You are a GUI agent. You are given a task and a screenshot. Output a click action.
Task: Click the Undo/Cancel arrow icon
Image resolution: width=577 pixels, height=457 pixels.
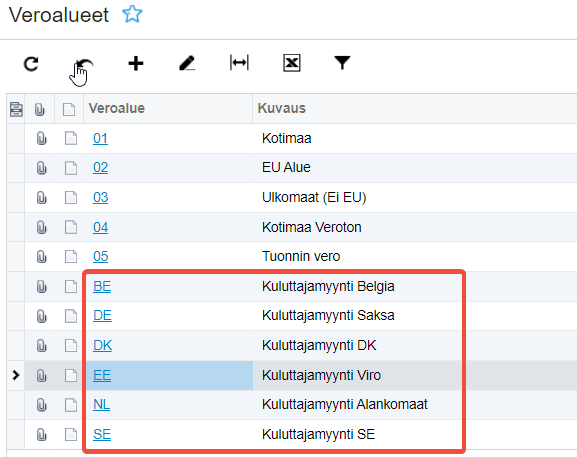pyautogui.click(x=85, y=64)
